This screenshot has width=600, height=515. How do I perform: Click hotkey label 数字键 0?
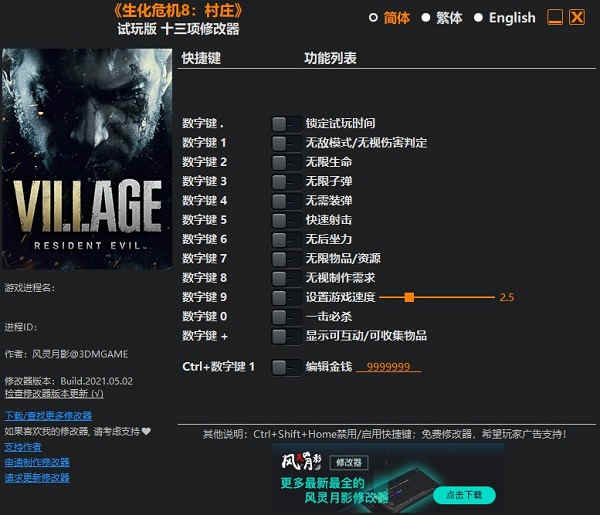click(205, 317)
